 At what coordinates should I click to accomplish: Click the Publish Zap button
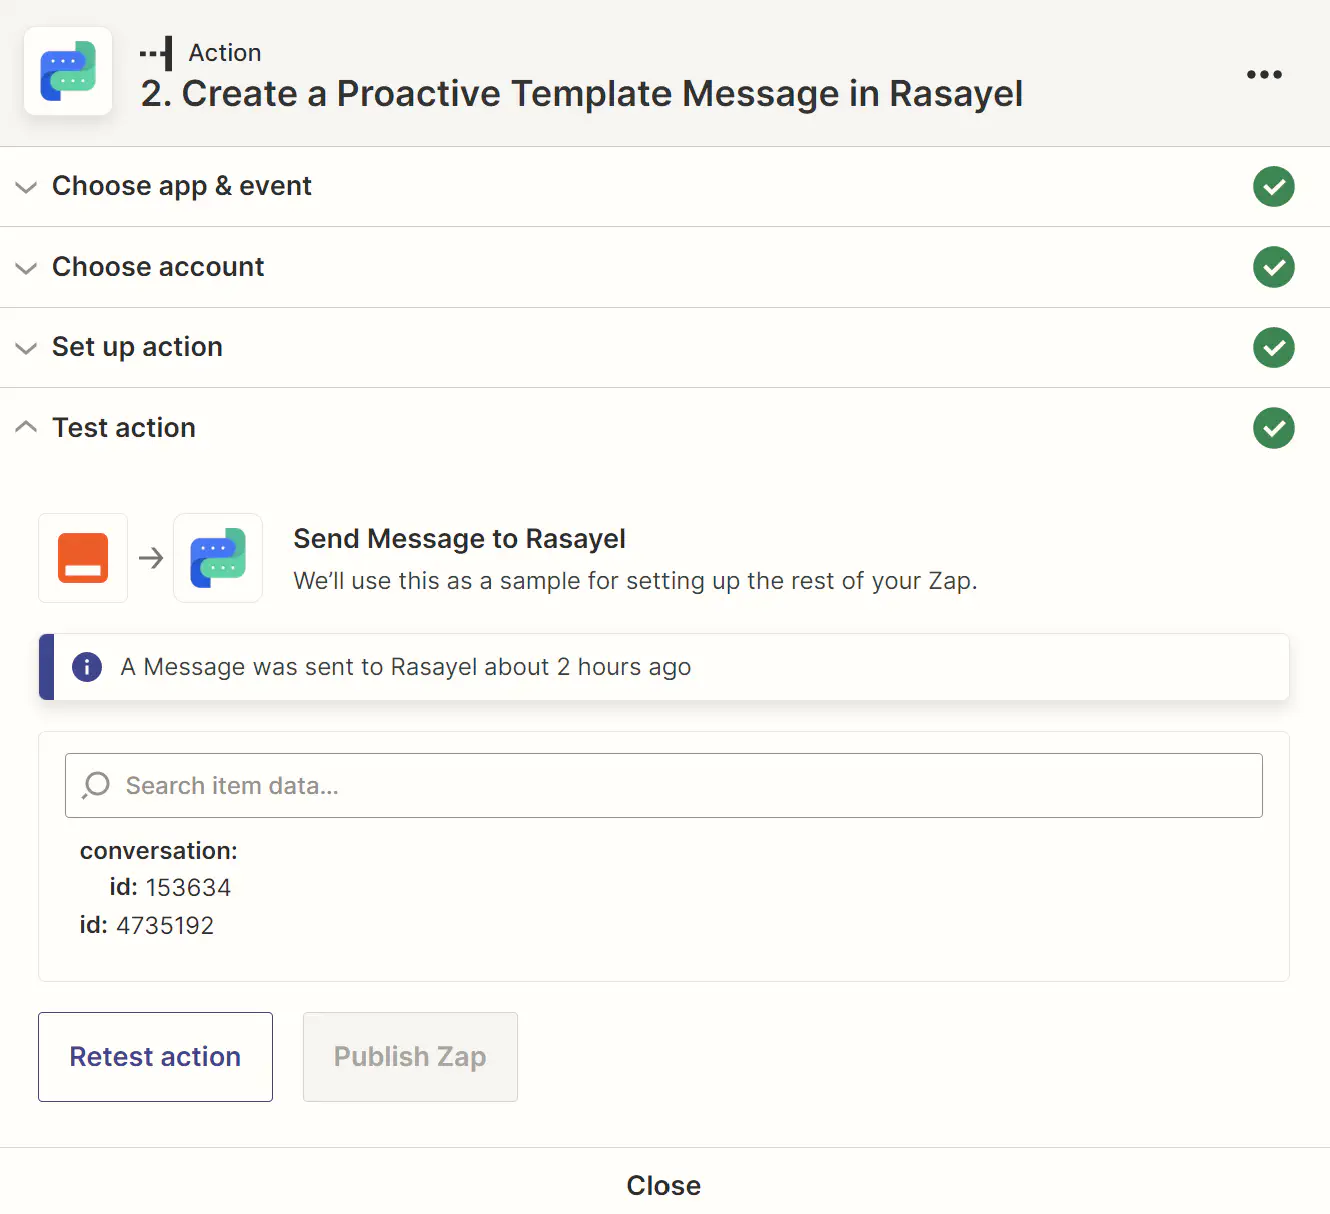pyautogui.click(x=410, y=1057)
